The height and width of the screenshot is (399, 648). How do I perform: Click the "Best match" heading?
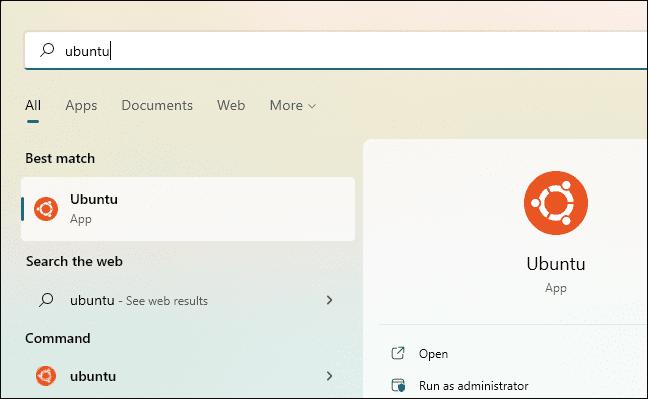click(60, 158)
